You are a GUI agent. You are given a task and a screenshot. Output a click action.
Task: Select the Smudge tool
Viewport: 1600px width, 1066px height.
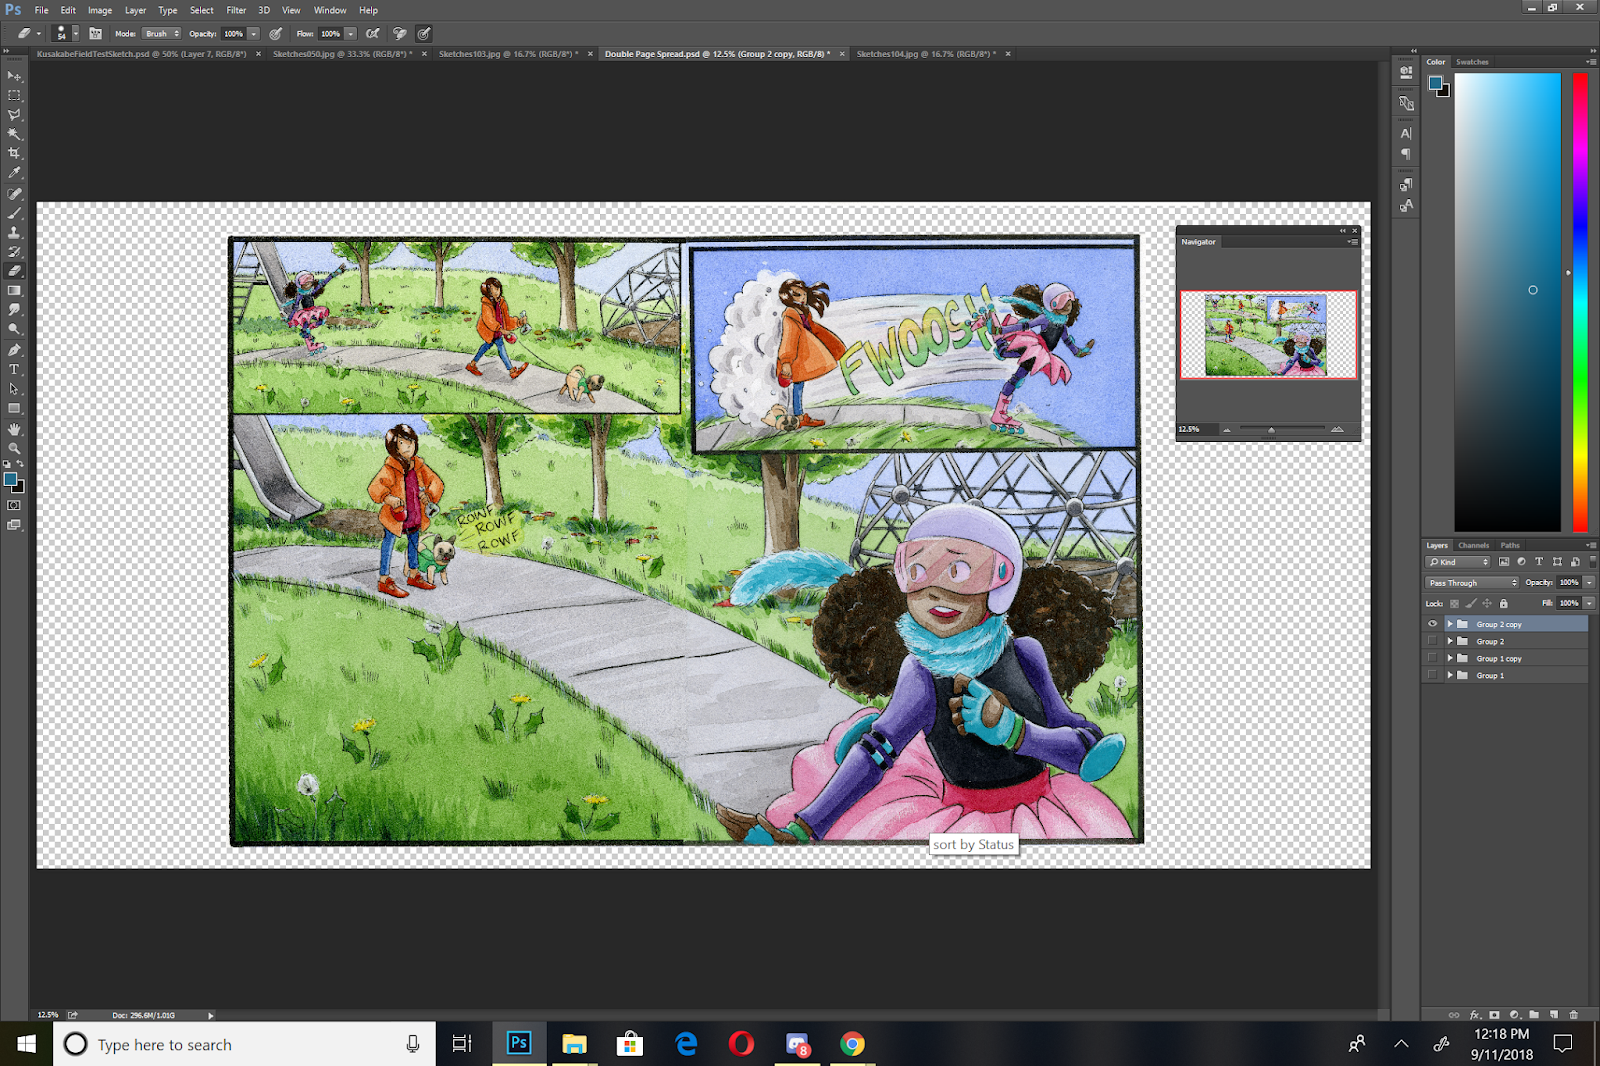tap(14, 310)
